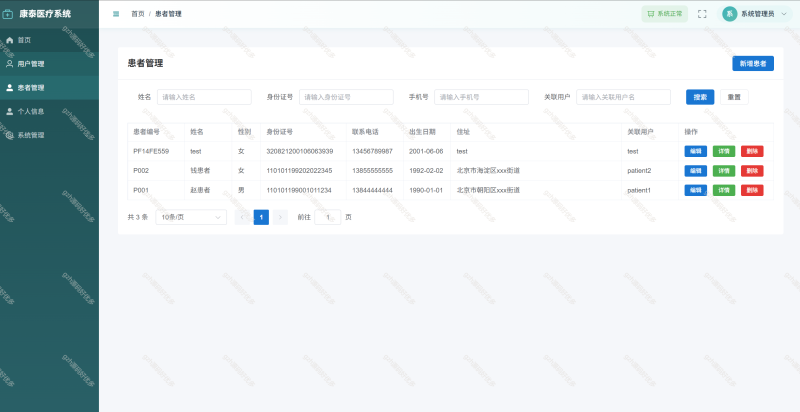Open 首页 in the sidebar
The height and width of the screenshot is (412, 800).
click(x=49, y=40)
